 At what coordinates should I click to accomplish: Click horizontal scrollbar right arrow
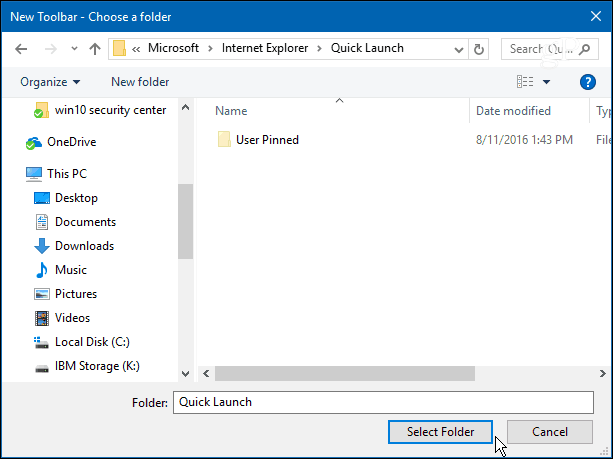(602, 373)
